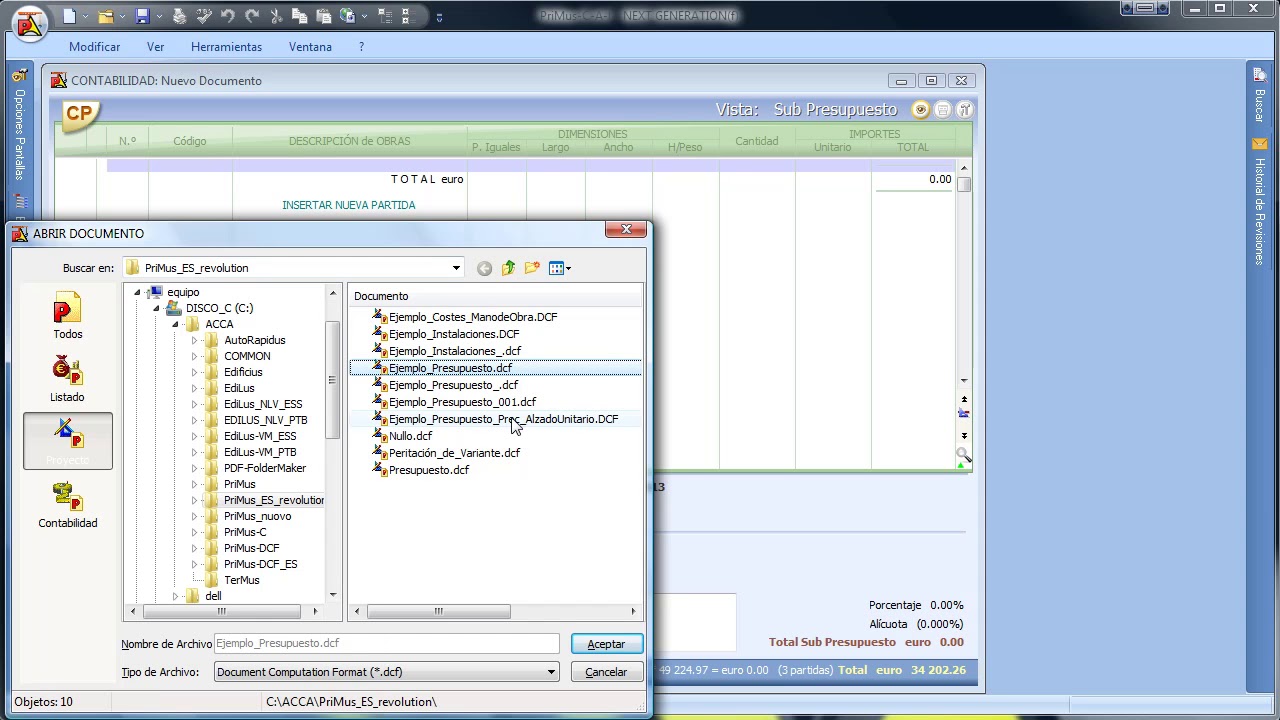Open the Historial de Revisiones side panel
Viewport: 1280px width, 720px height.
[1260, 203]
